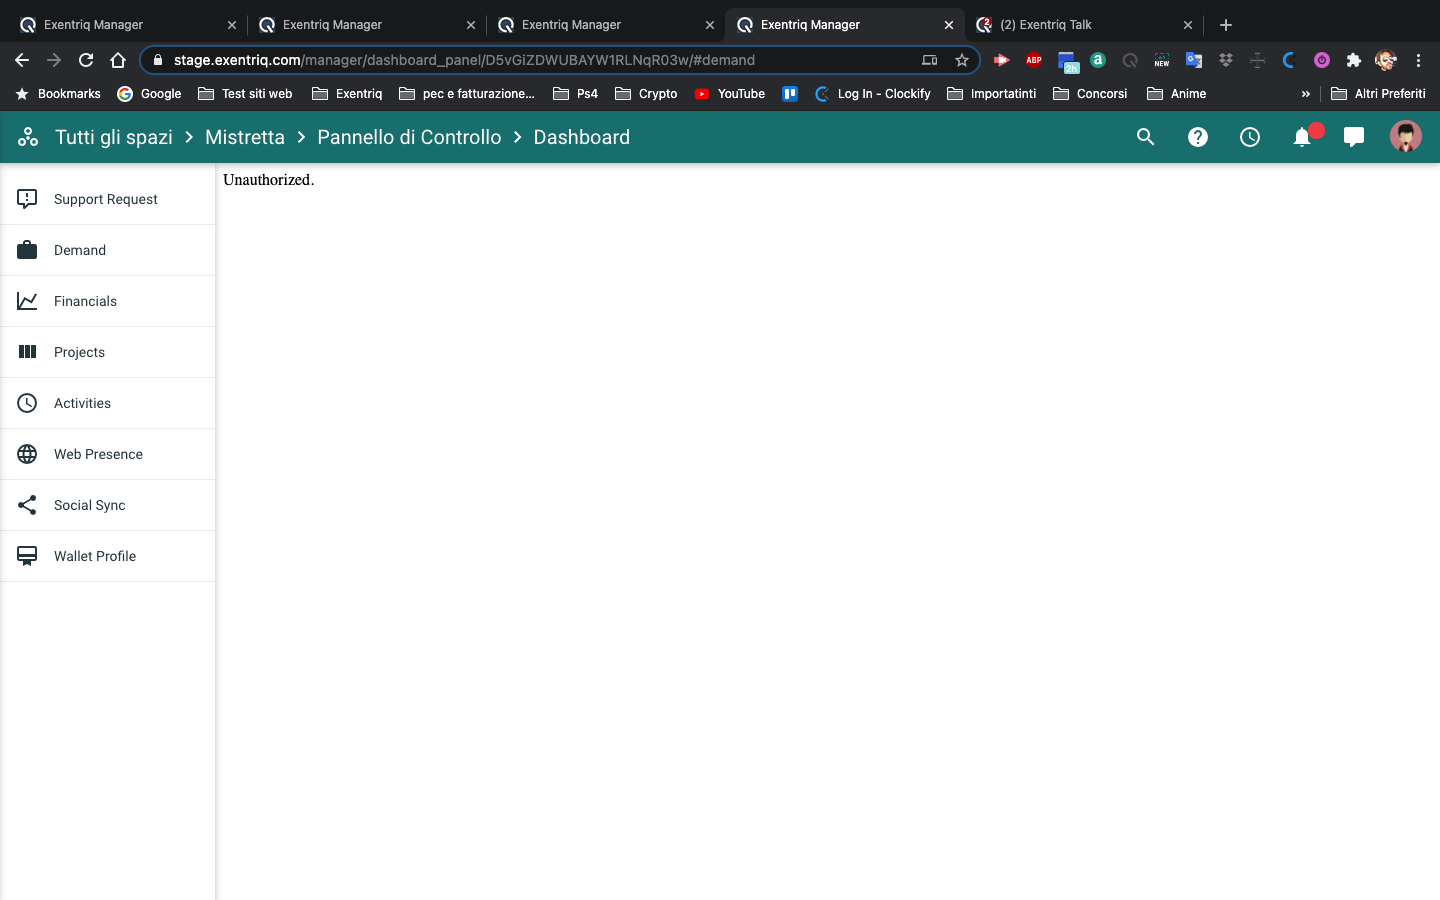Open the Activities sidebar item

[x=82, y=403]
